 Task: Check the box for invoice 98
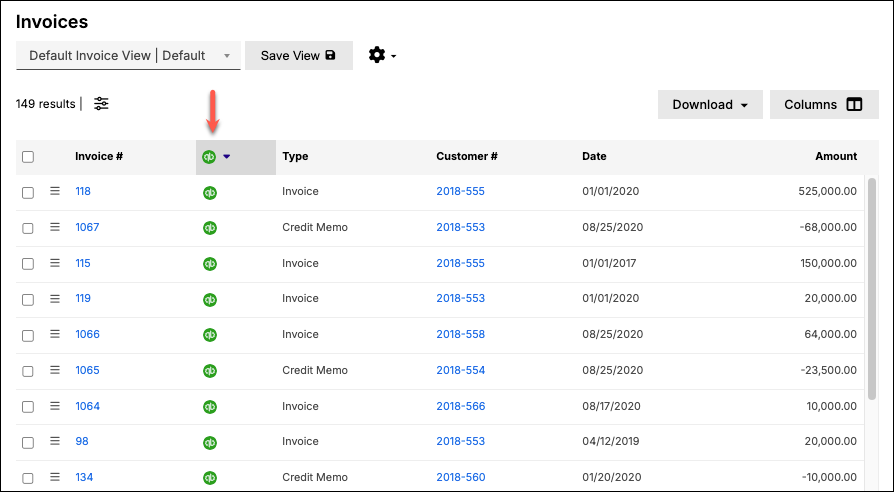point(28,442)
